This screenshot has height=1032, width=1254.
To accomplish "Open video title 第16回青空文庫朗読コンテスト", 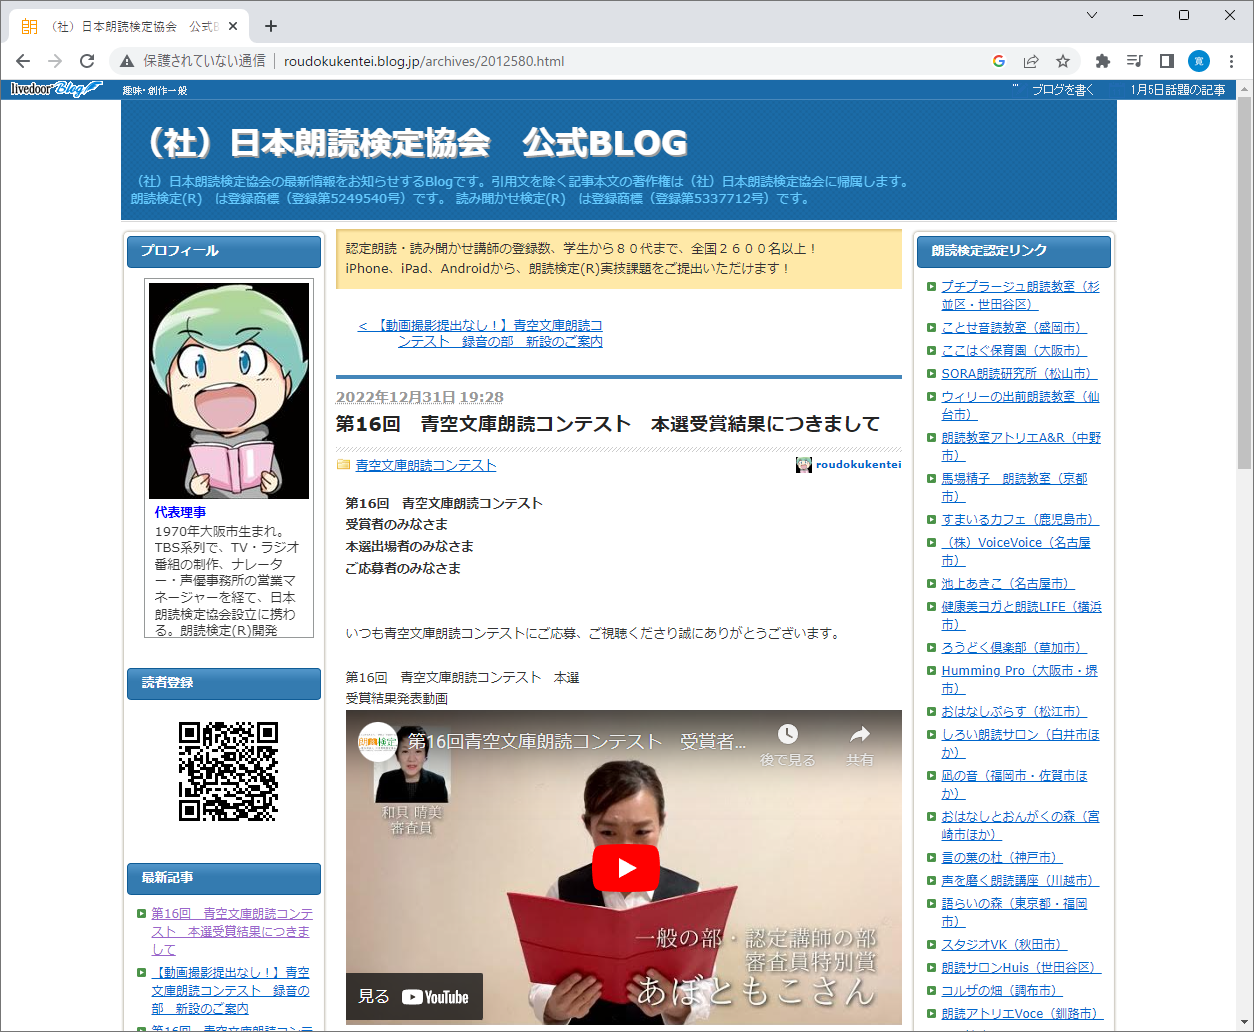I will coord(577,742).
